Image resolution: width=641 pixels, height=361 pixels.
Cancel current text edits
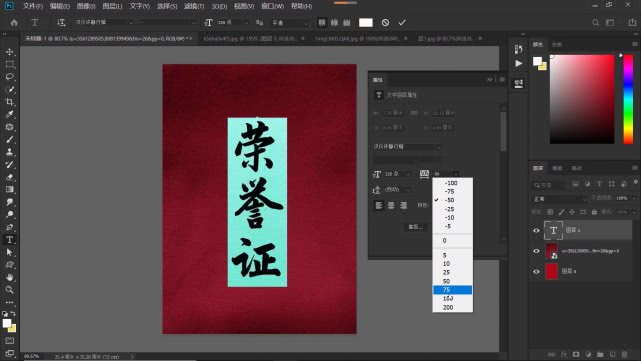pos(385,23)
